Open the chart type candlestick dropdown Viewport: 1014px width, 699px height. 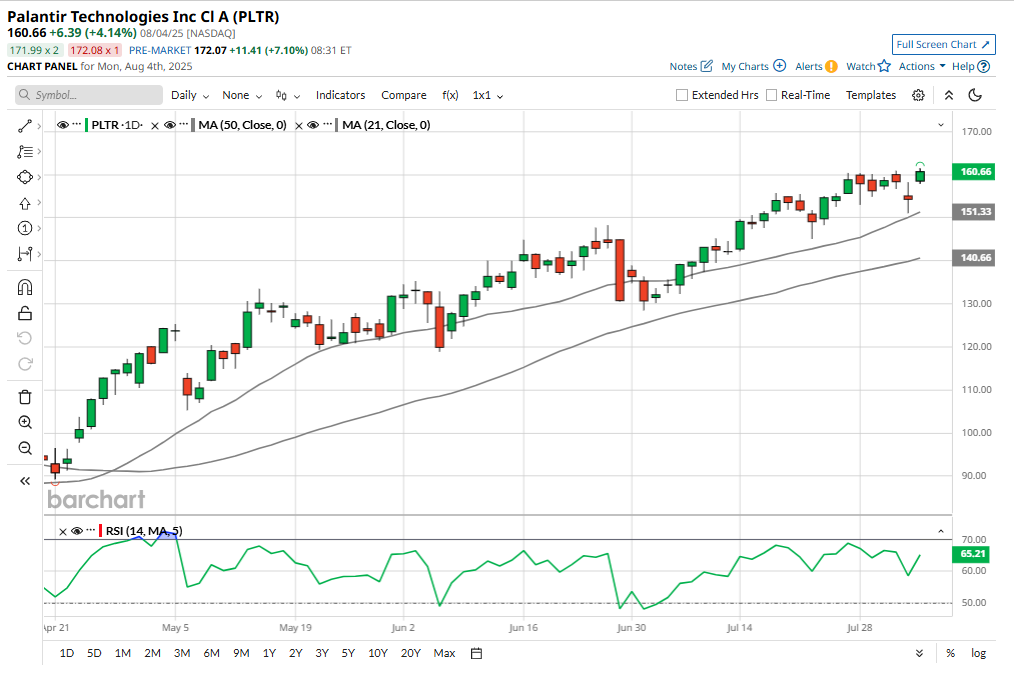coord(288,96)
